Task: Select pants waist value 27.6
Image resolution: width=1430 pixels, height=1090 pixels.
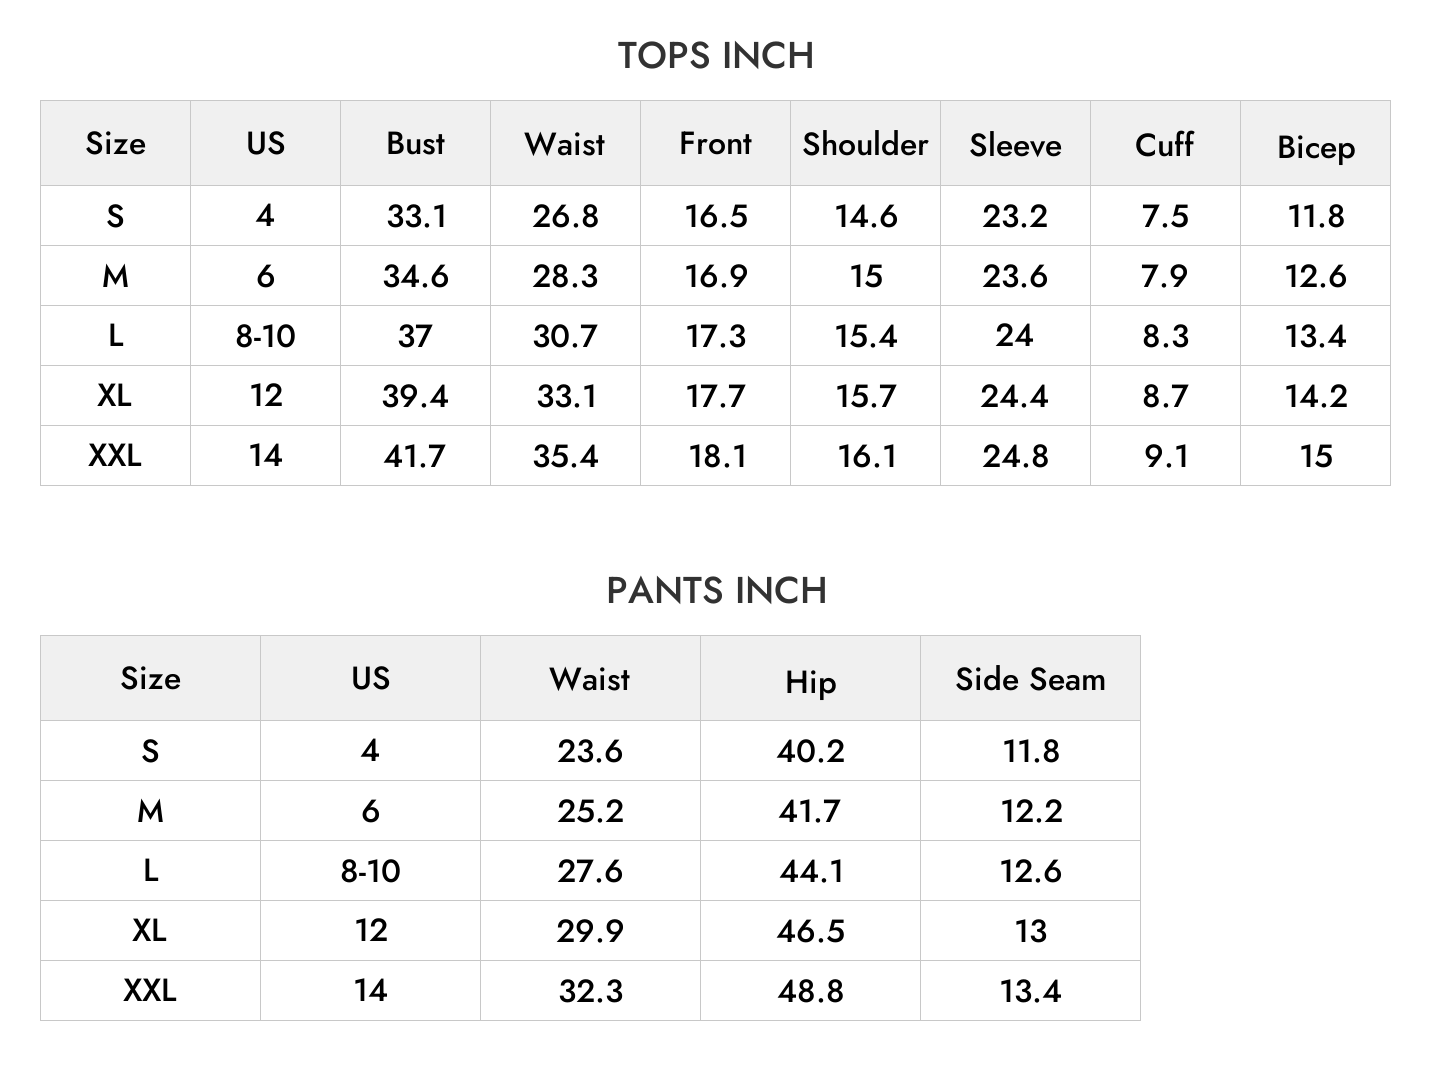Action: [x=590, y=871]
